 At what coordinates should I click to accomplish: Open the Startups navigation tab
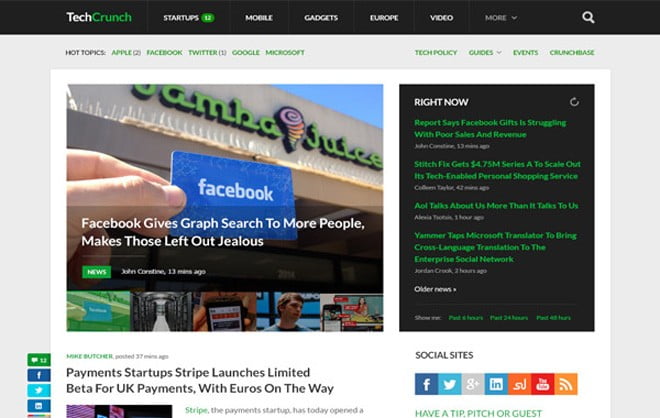[x=189, y=18]
